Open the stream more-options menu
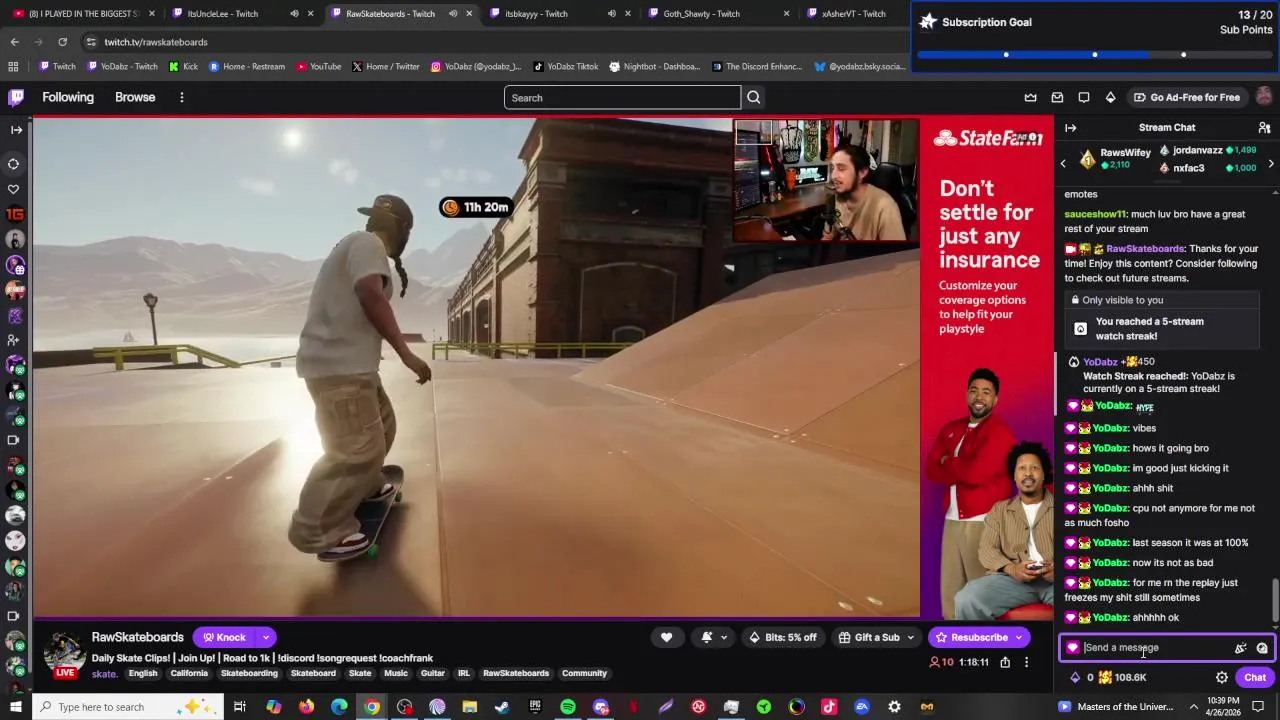 tap(1026, 662)
